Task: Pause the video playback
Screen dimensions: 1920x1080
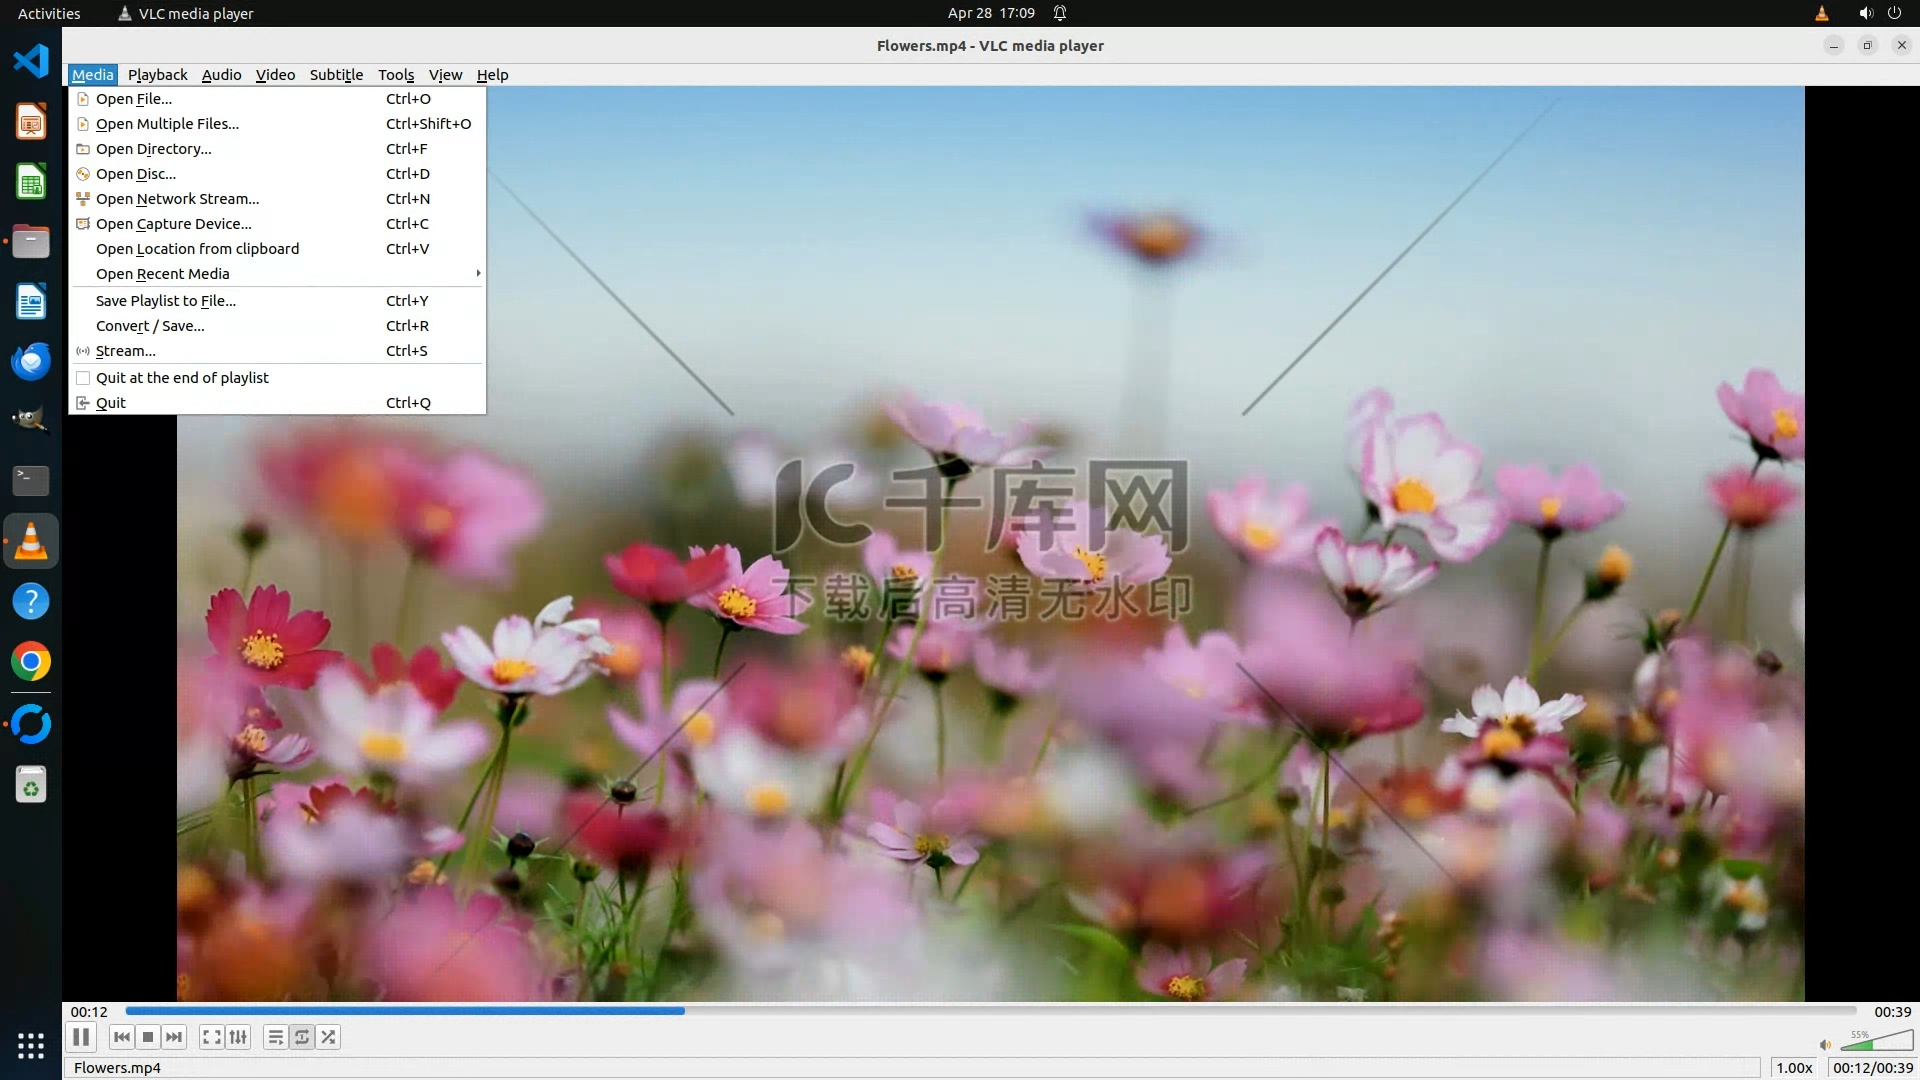Action: click(81, 1037)
